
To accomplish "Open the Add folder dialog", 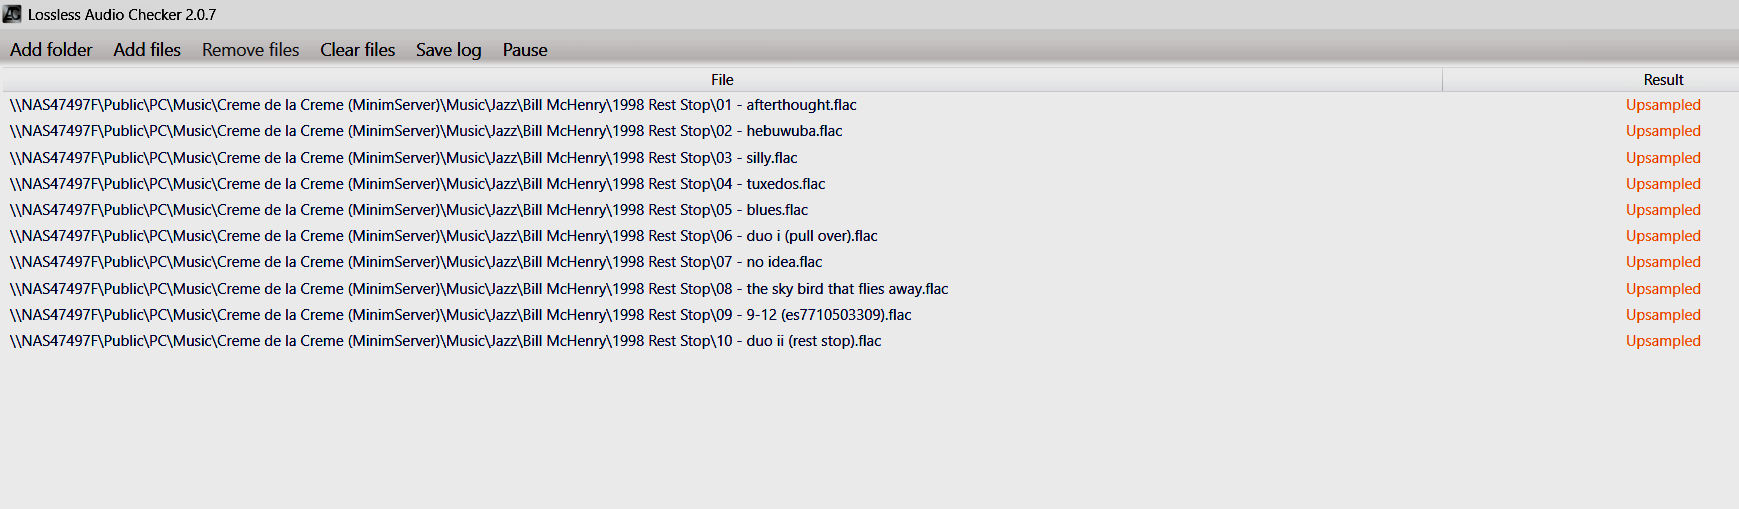I will (51, 50).
